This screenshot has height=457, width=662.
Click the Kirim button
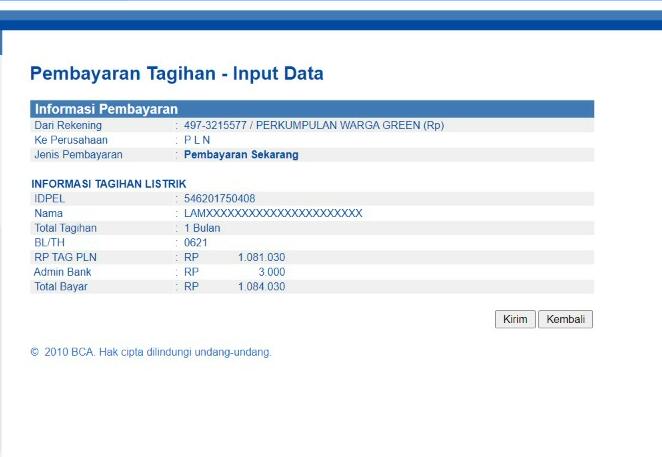click(515, 319)
